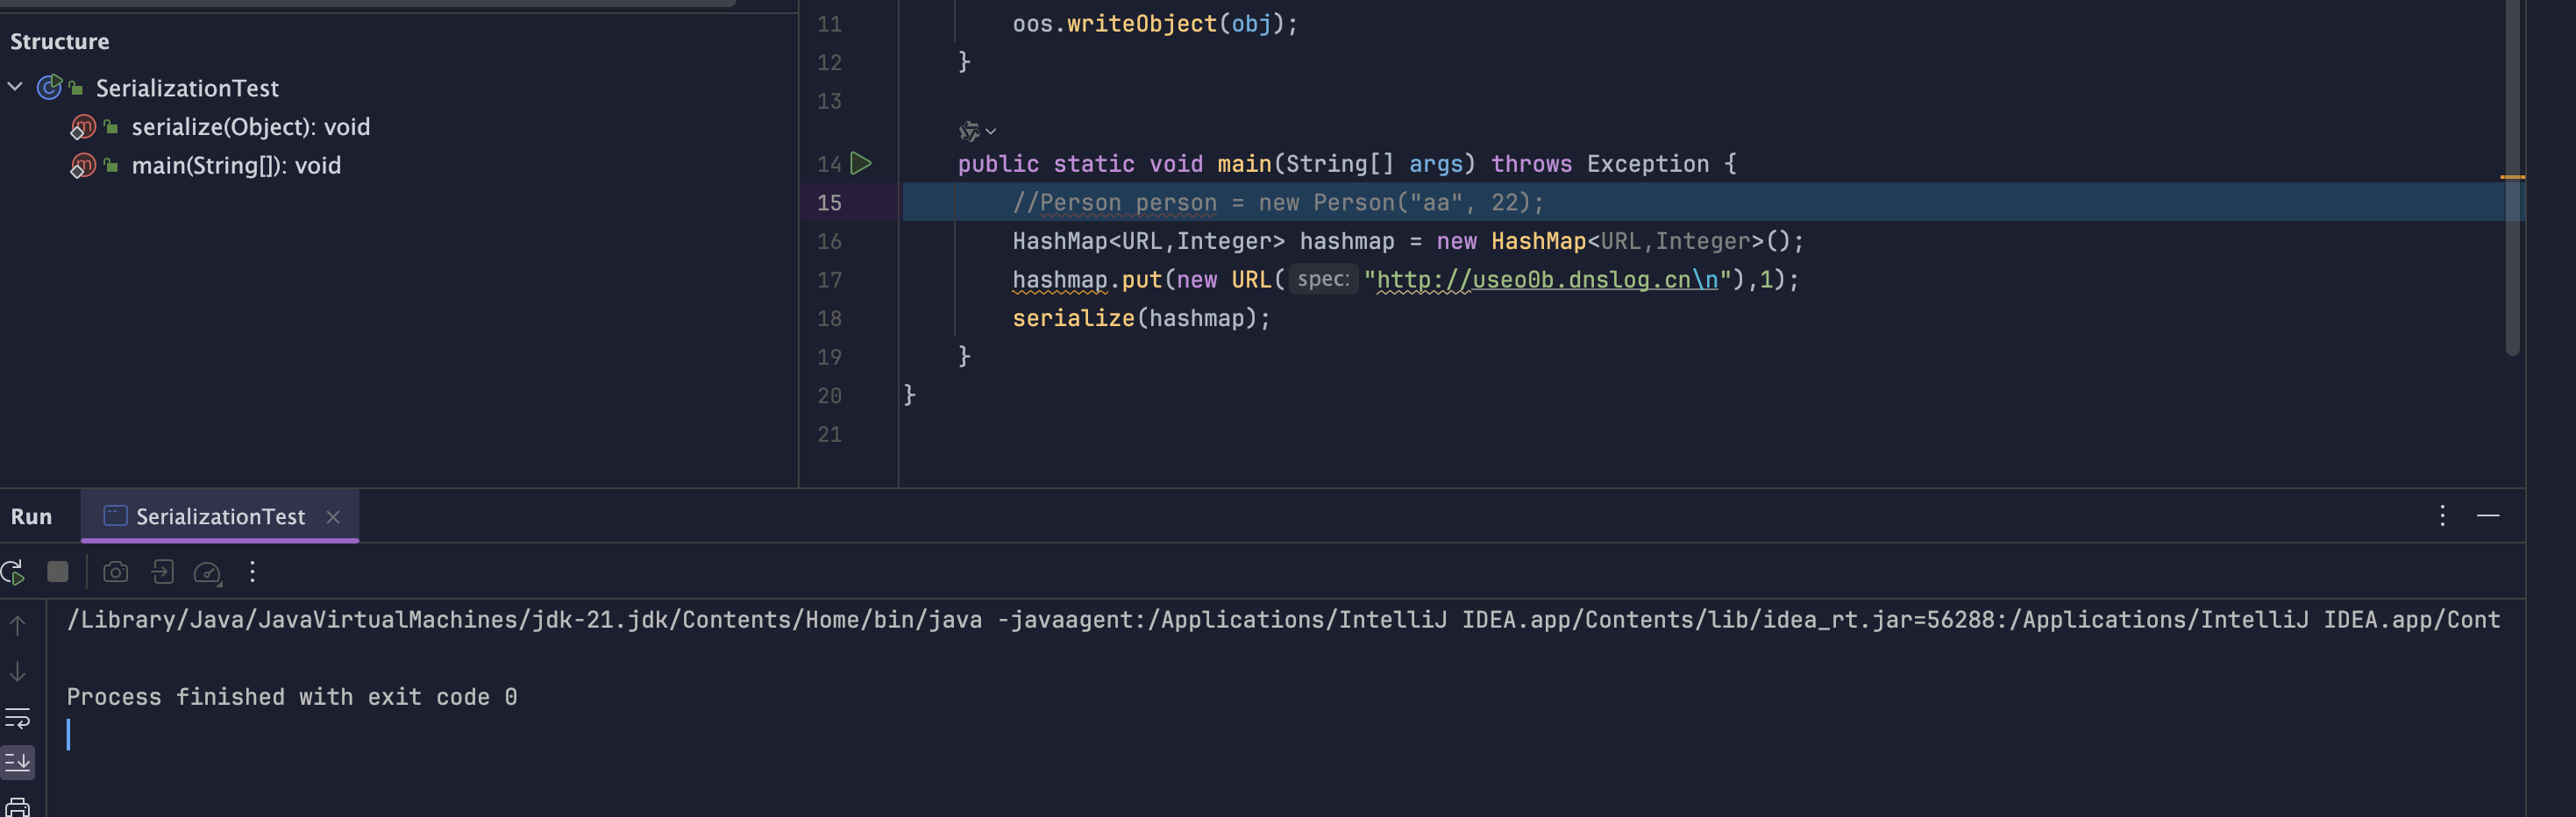Select serialize(Object): void method
The width and height of the screenshot is (2576, 817).
251,127
